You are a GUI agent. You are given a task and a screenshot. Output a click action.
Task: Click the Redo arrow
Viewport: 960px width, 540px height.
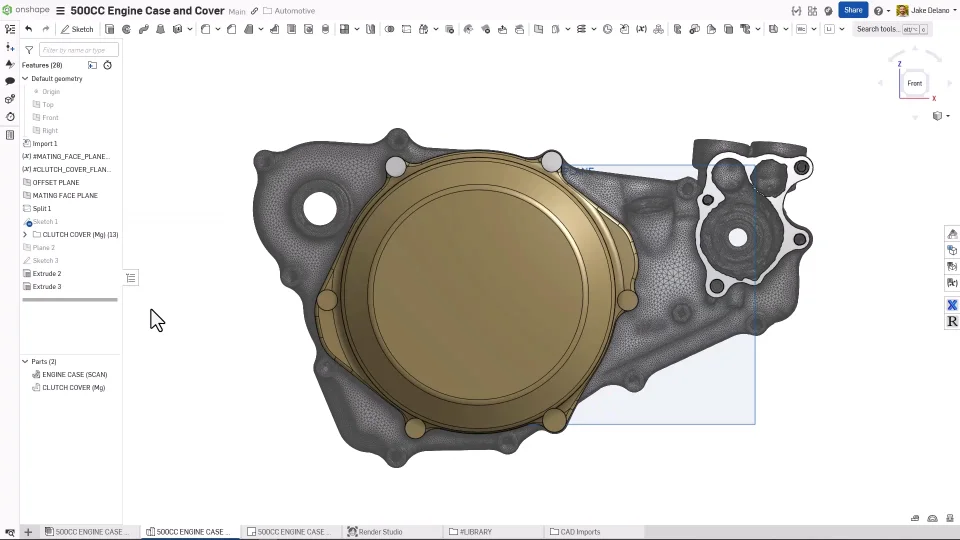click(x=46, y=29)
